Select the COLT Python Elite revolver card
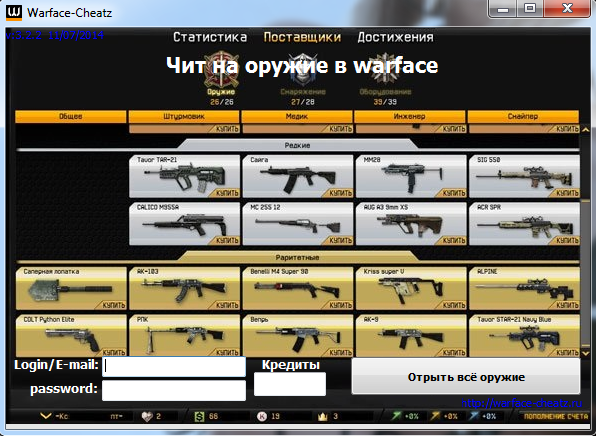 click(71, 336)
